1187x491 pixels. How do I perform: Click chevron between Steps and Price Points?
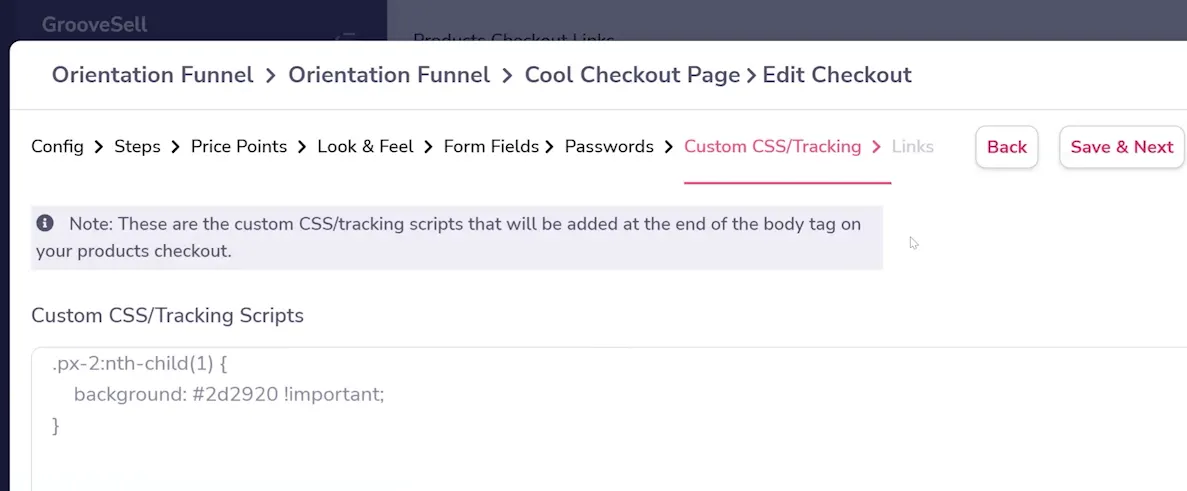[x=176, y=147]
